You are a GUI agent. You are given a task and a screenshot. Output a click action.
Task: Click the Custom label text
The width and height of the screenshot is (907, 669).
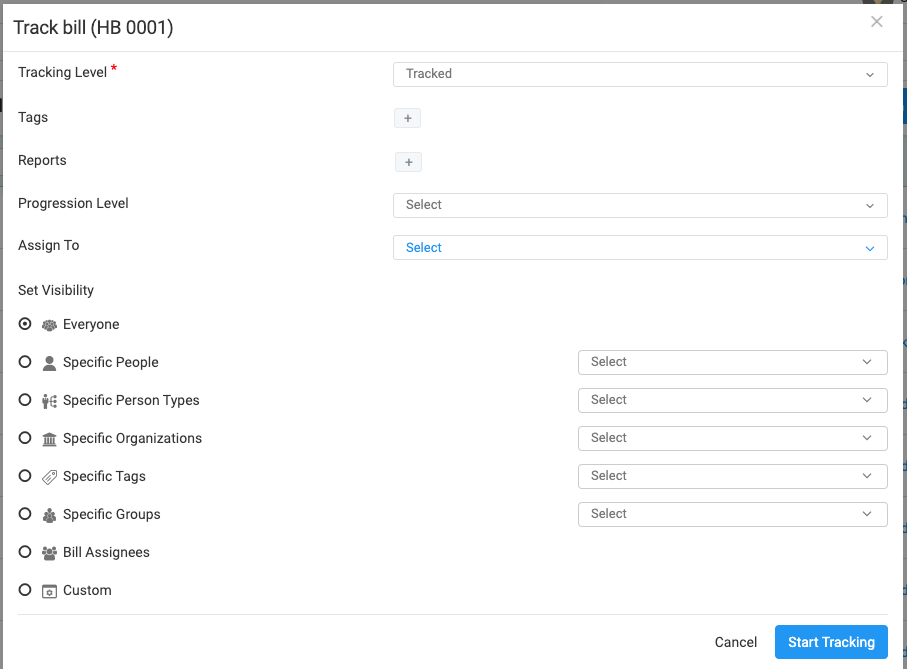[87, 590]
